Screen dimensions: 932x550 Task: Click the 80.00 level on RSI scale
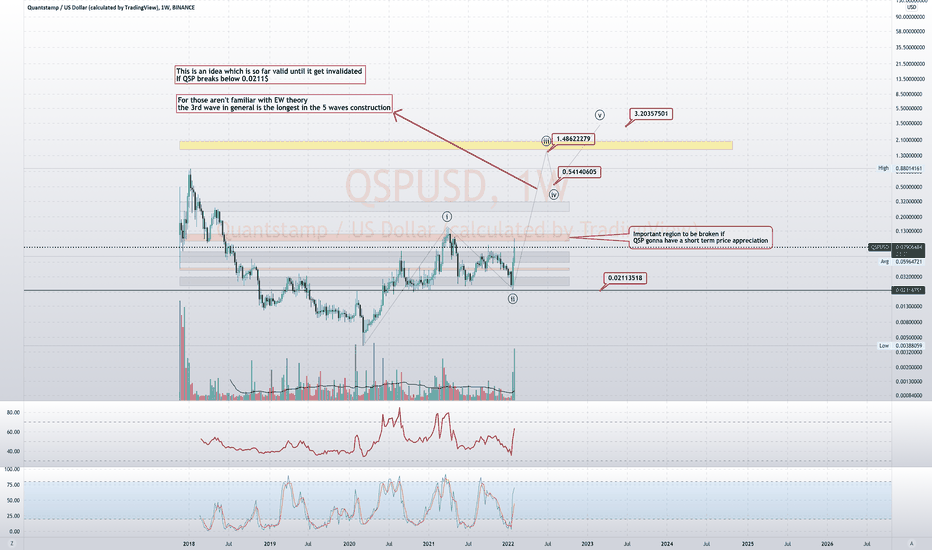tap(13, 412)
